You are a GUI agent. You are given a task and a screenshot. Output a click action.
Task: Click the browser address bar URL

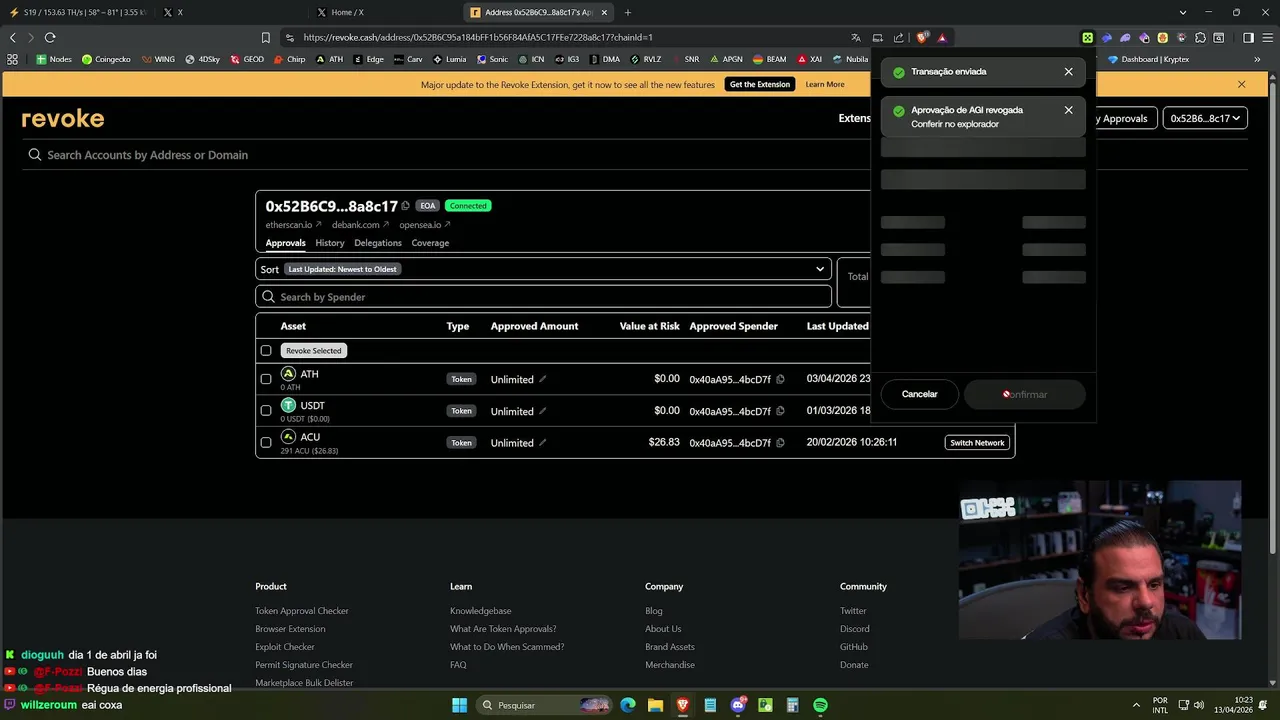(478, 37)
